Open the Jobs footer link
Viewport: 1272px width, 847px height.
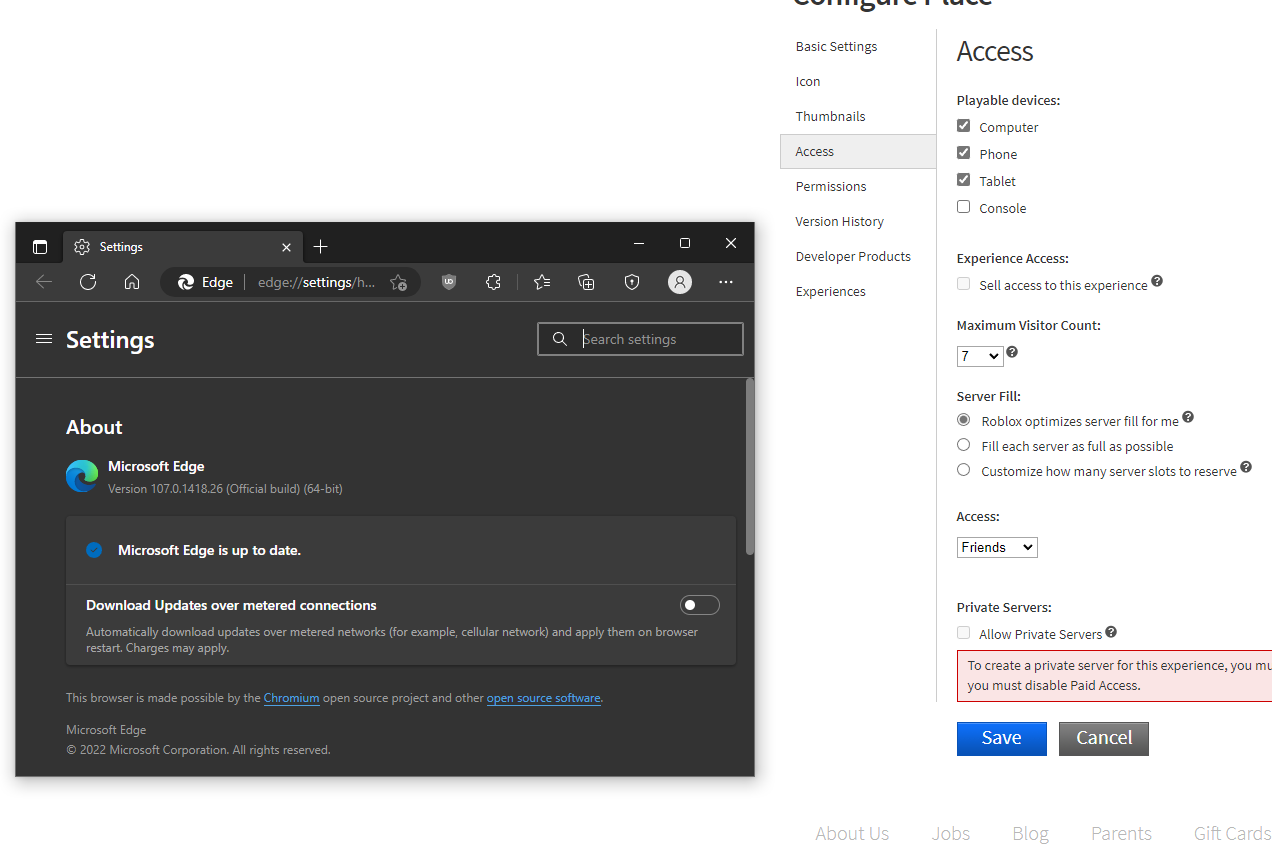coord(951,833)
